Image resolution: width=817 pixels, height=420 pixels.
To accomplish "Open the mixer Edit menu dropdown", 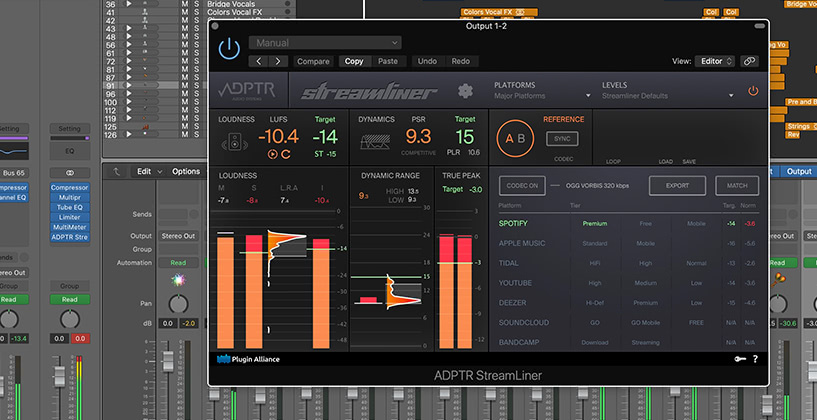I will point(149,171).
